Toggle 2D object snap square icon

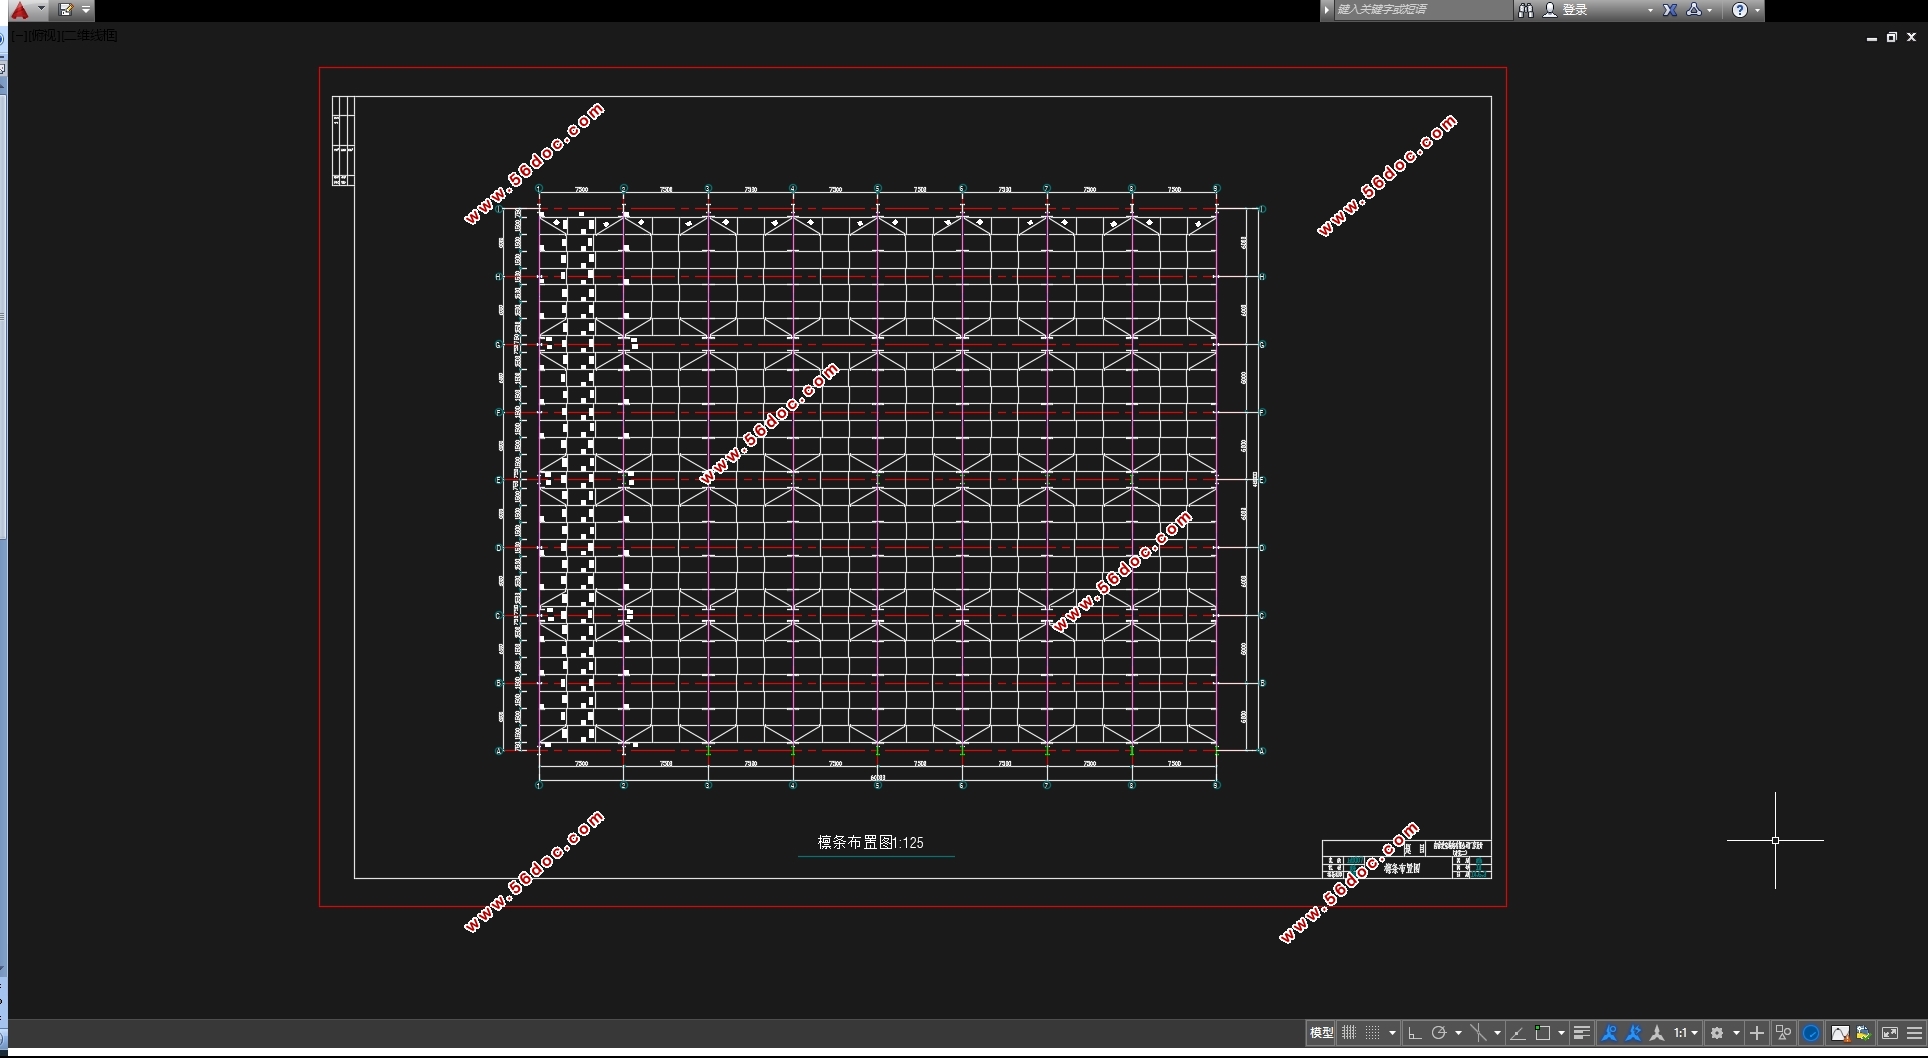pyautogui.click(x=1542, y=1033)
